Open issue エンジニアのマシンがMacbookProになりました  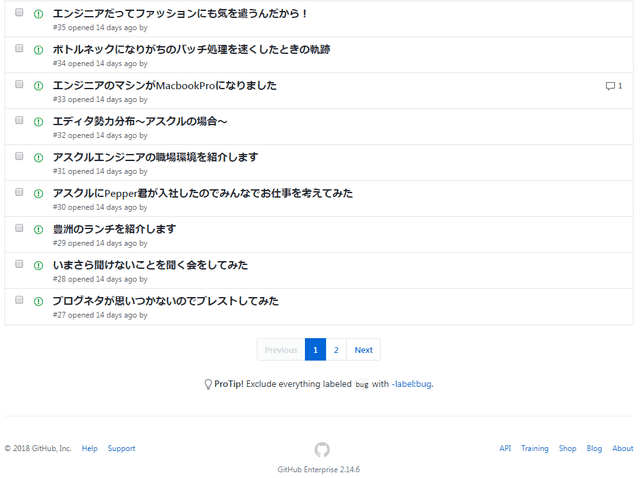pyautogui.click(x=164, y=86)
